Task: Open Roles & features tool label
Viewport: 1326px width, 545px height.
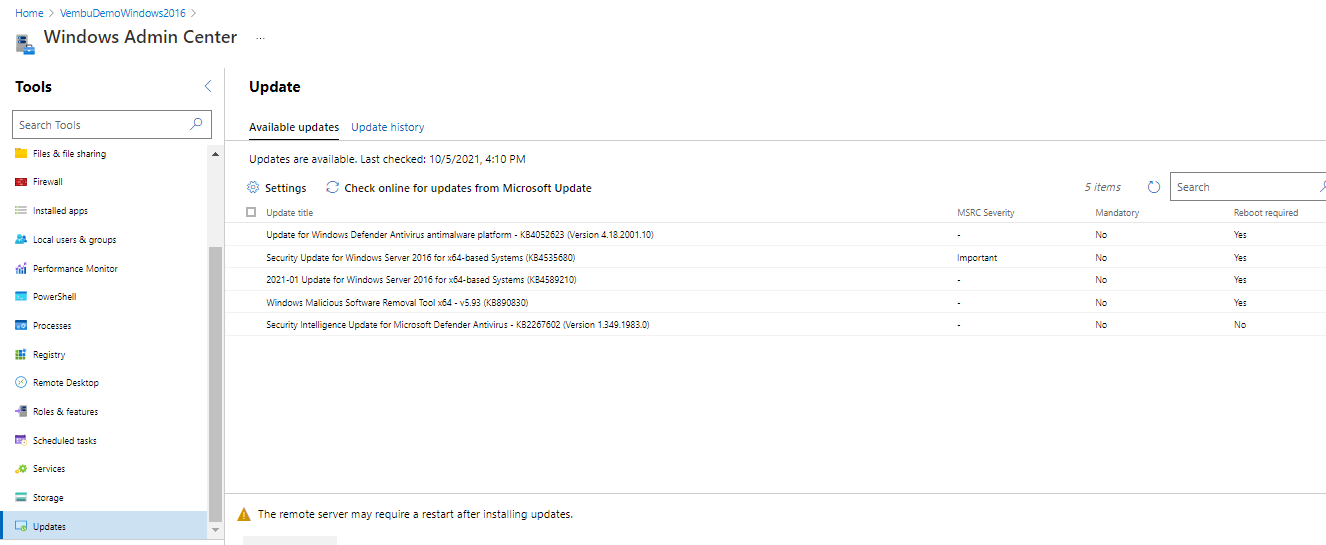Action: tap(65, 412)
